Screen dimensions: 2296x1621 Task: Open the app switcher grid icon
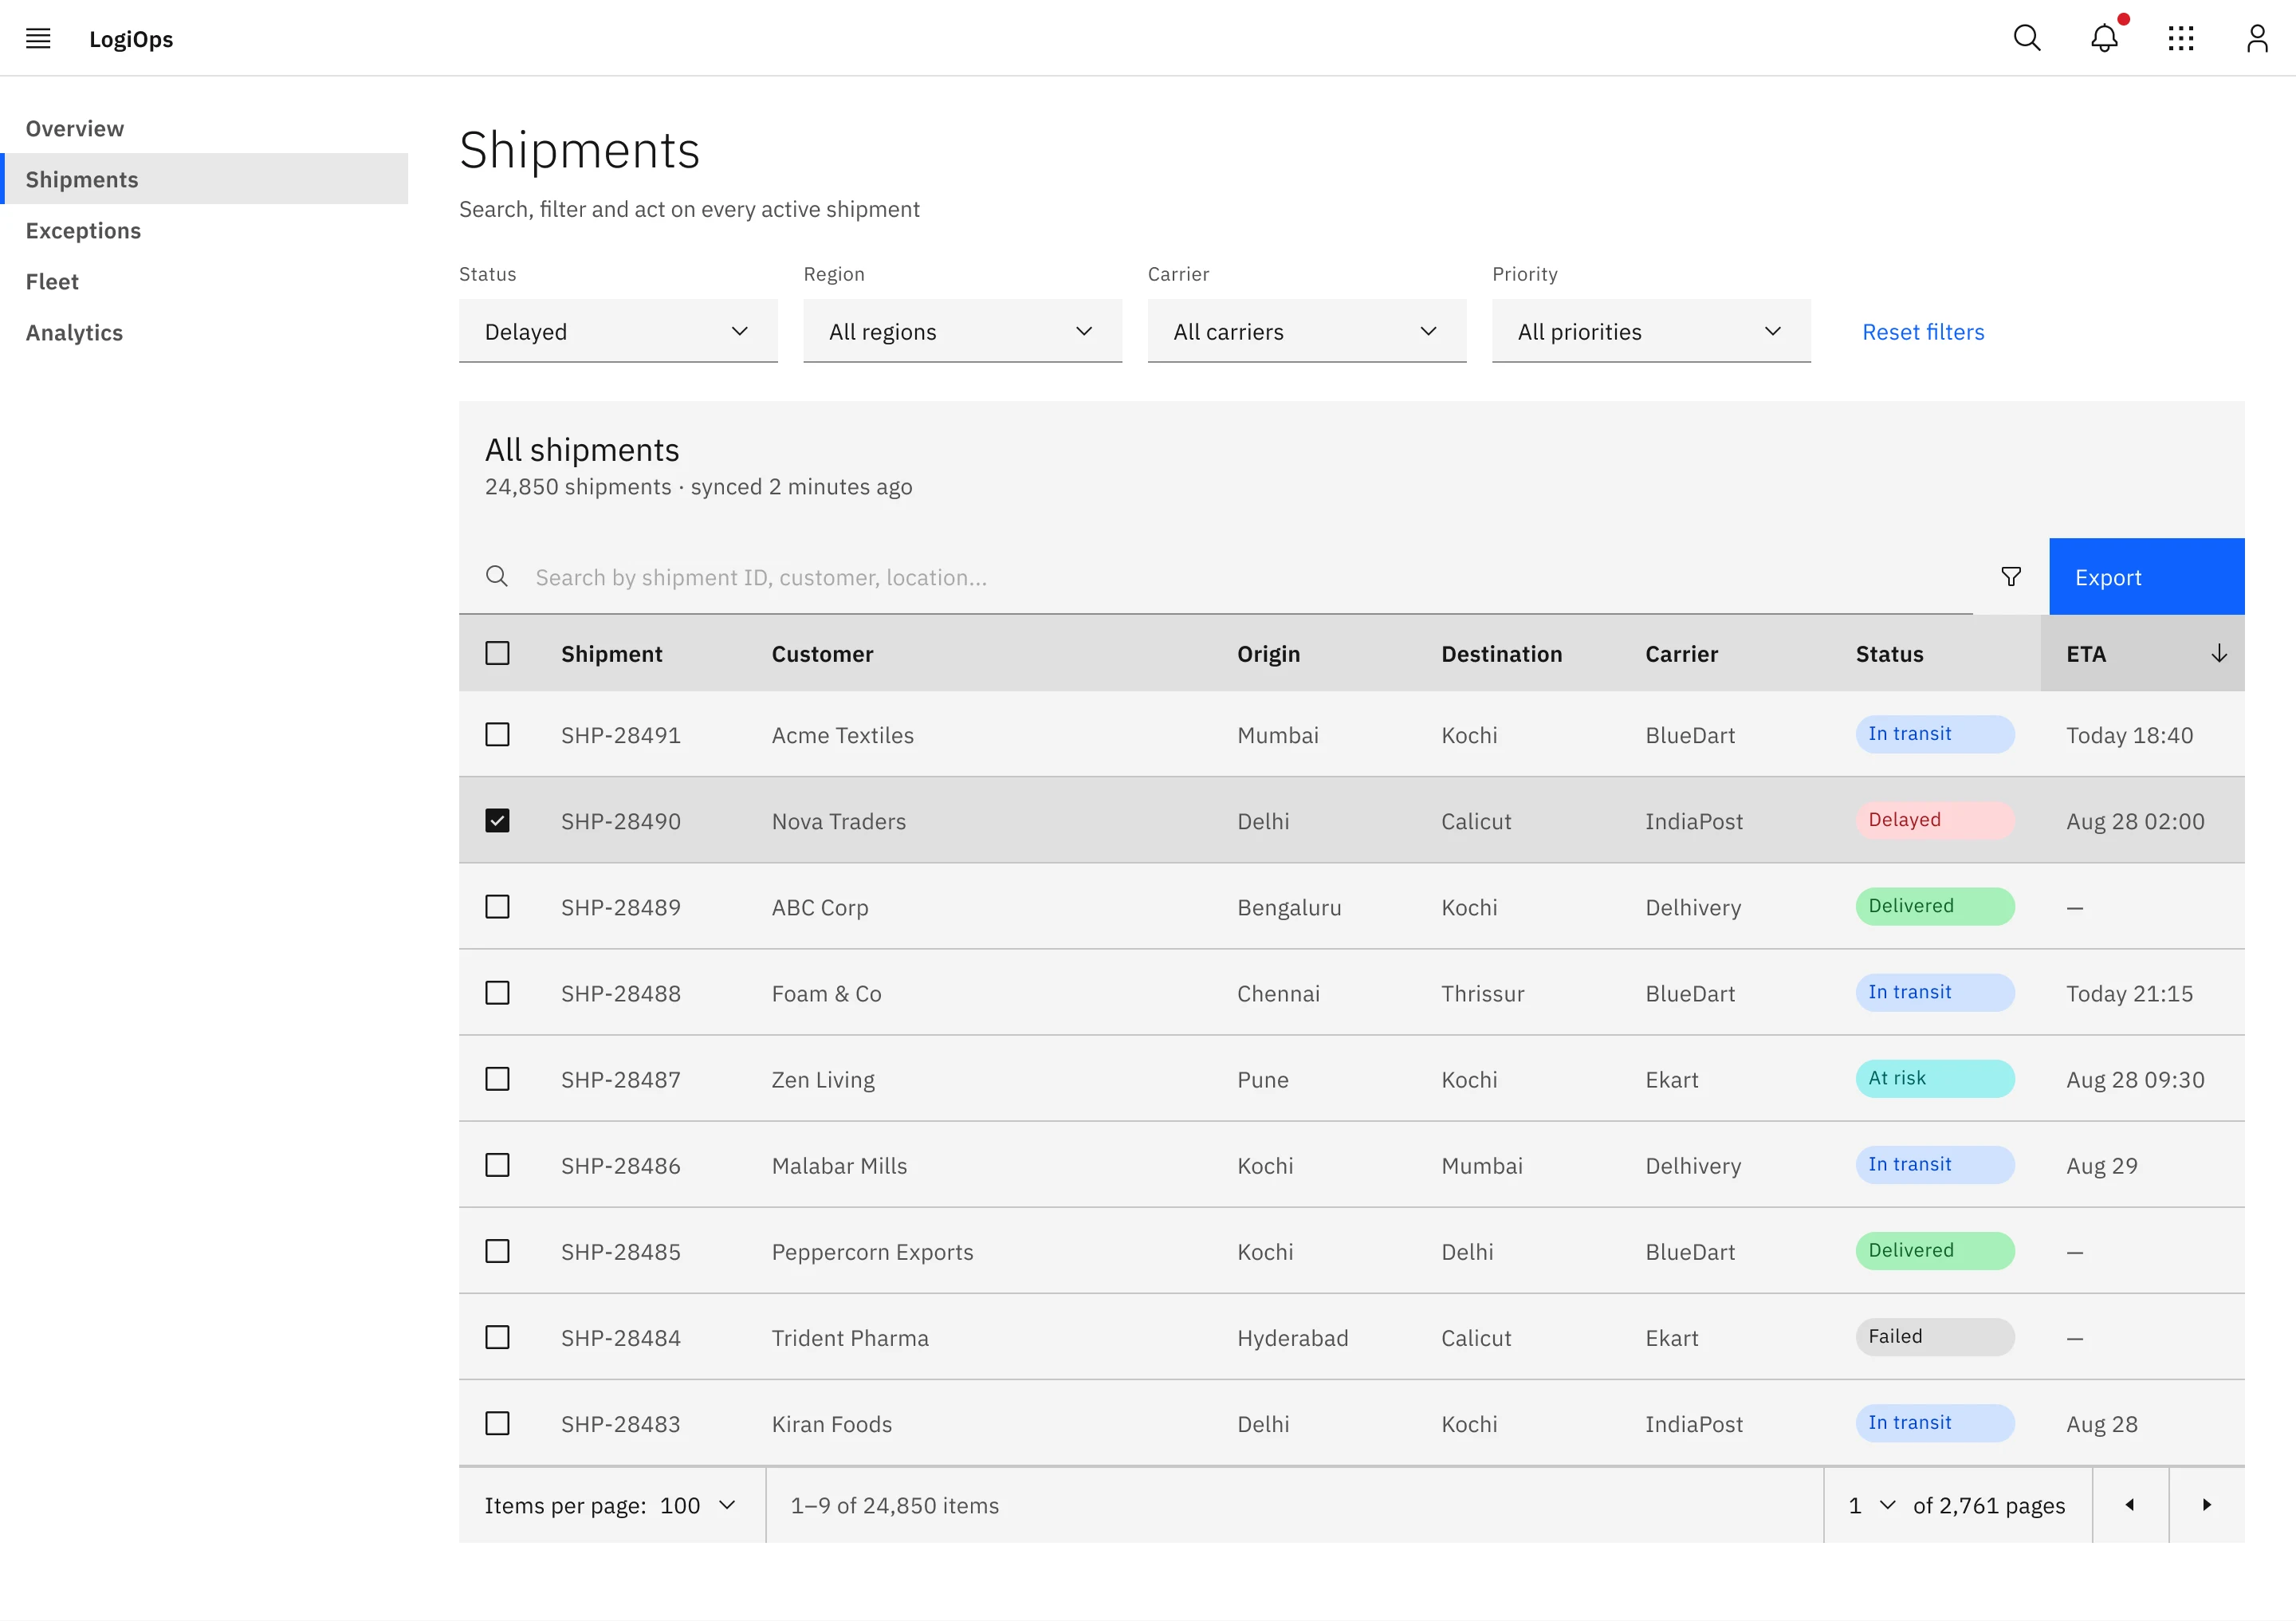pyautogui.click(x=2180, y=38)
